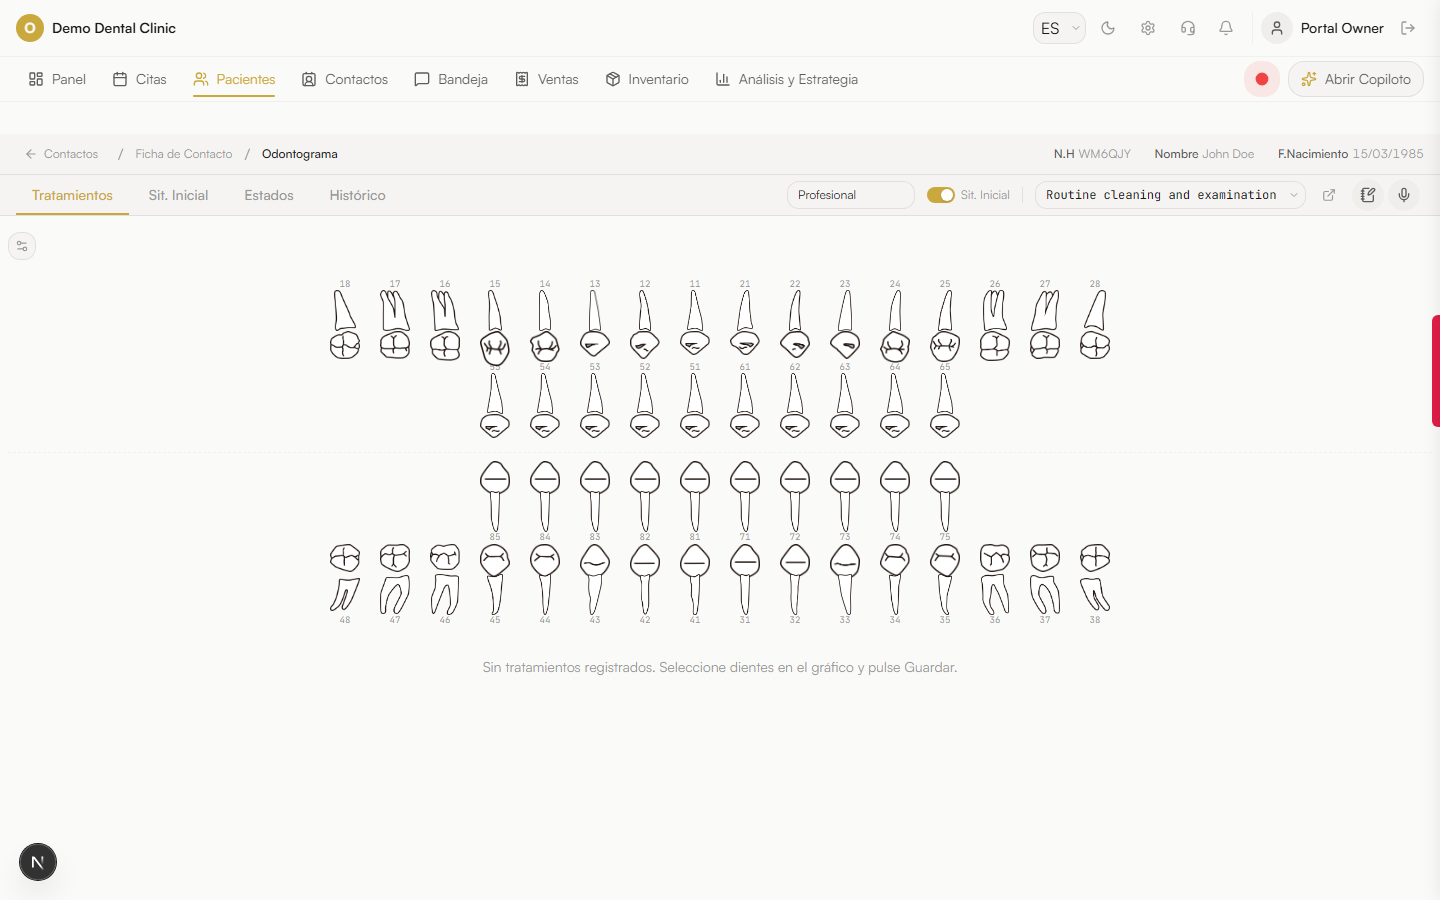Image resolution: width=1440 pixels, height=900 pixels.
Task: Click the headset support icon
Action: [1188, 28]
